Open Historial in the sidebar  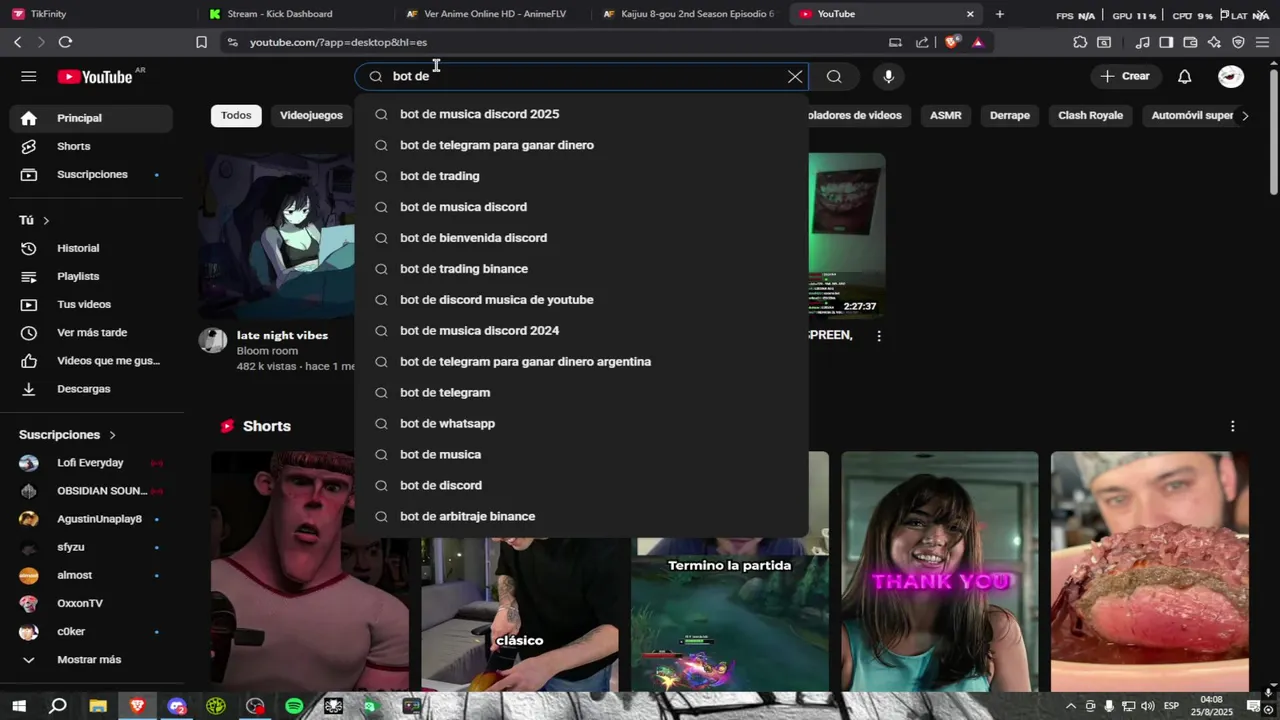(91, 248)
